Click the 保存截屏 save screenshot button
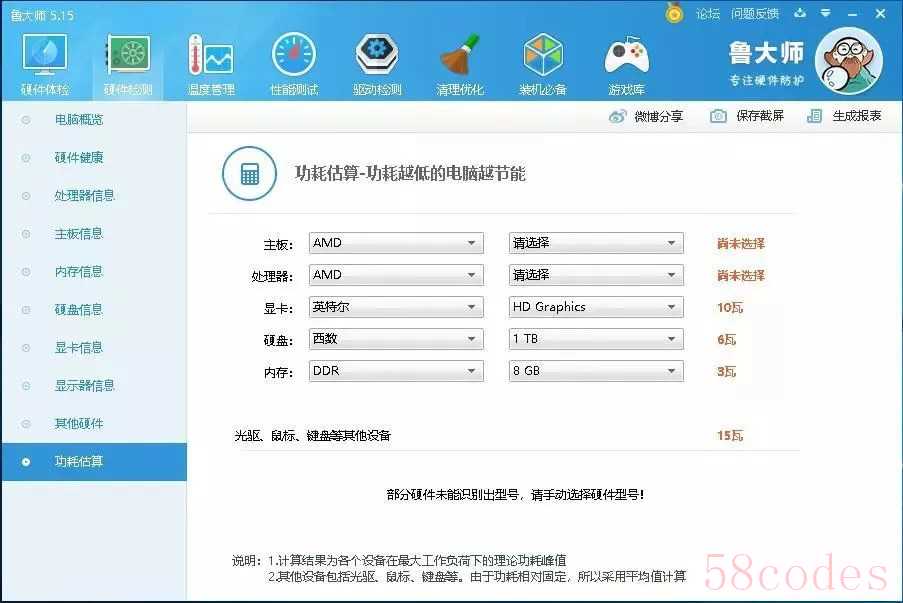Viewport: 903px width, 603px height. 748,116
